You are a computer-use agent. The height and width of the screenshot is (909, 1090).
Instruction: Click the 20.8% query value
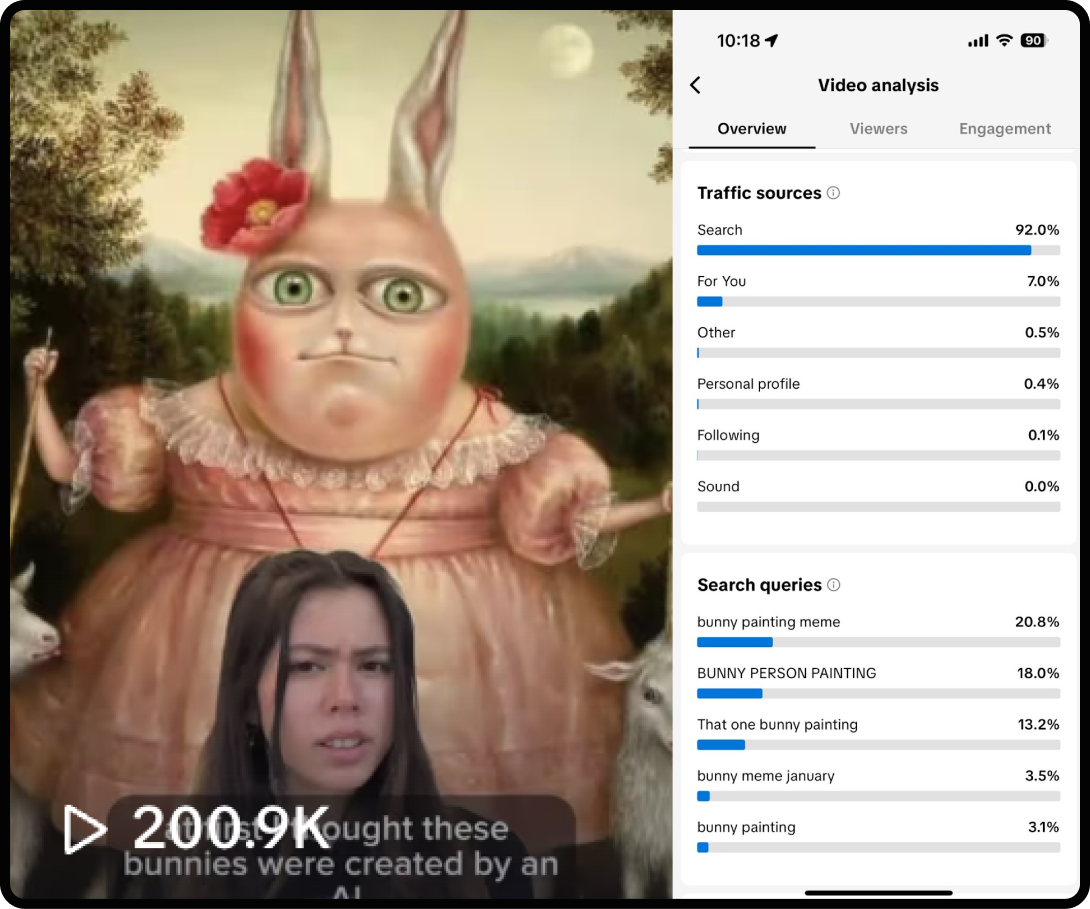point(1037,622)
